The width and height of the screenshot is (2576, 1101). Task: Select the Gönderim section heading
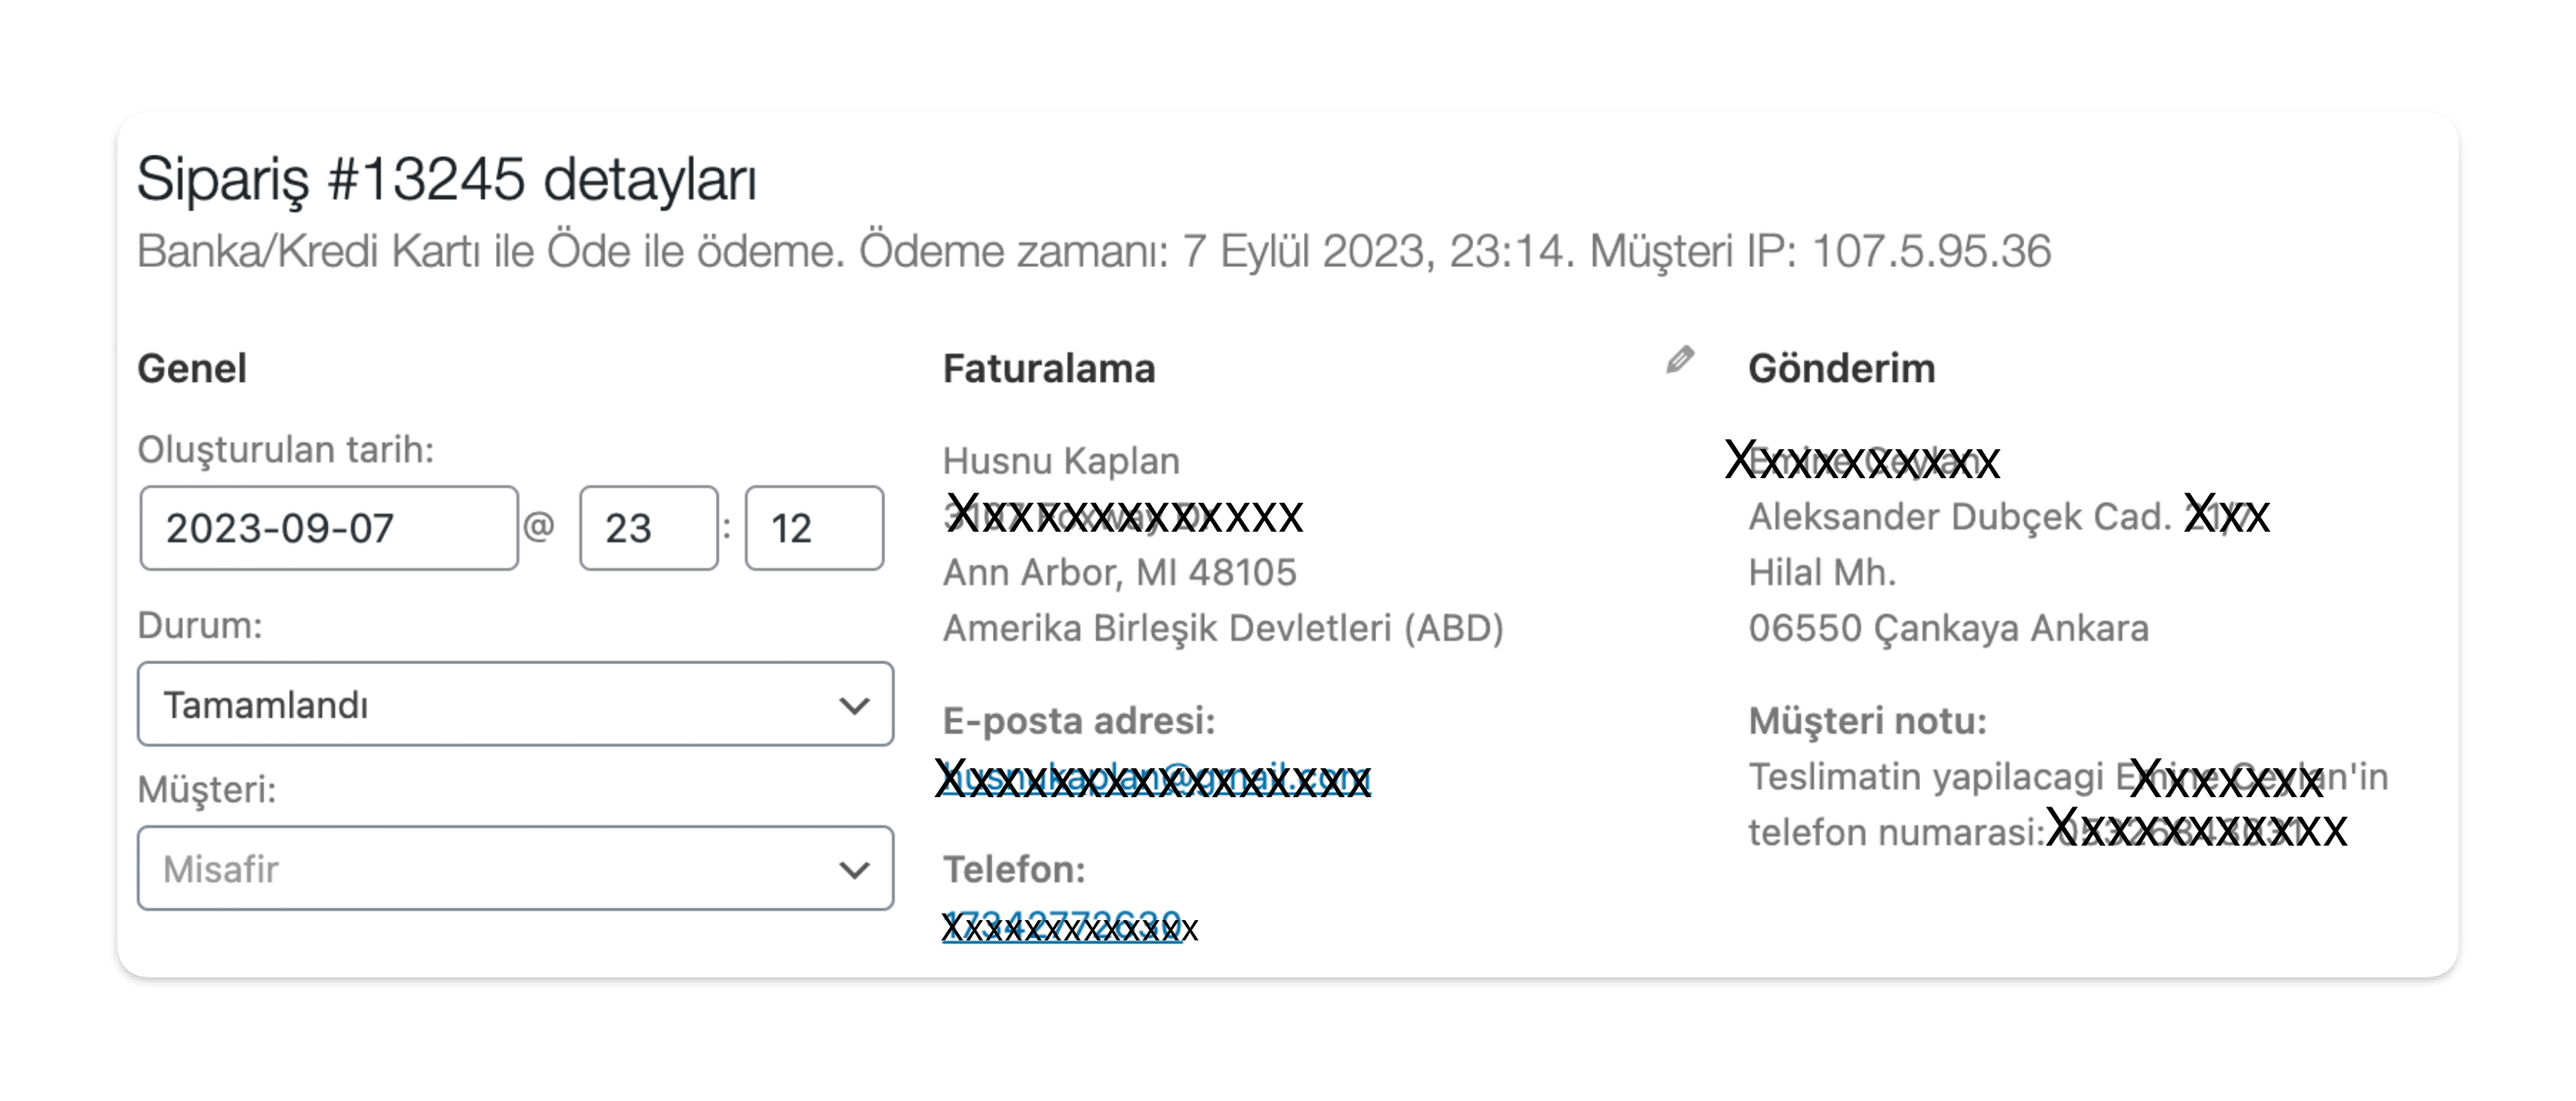pyautogui.click(x=1842, y=368)
